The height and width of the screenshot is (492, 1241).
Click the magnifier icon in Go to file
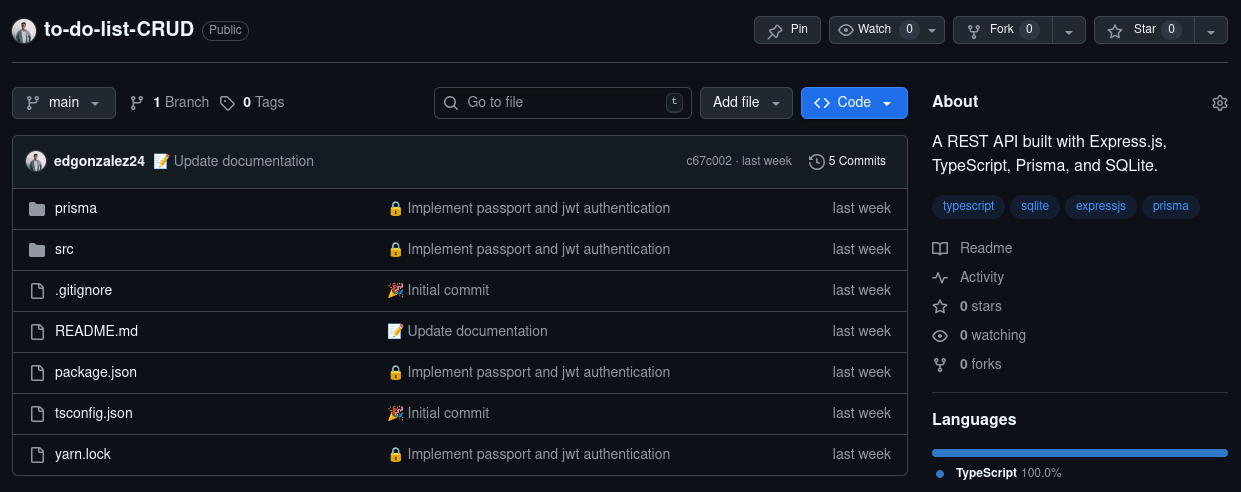pyautogui.click(x=451, y=103)
